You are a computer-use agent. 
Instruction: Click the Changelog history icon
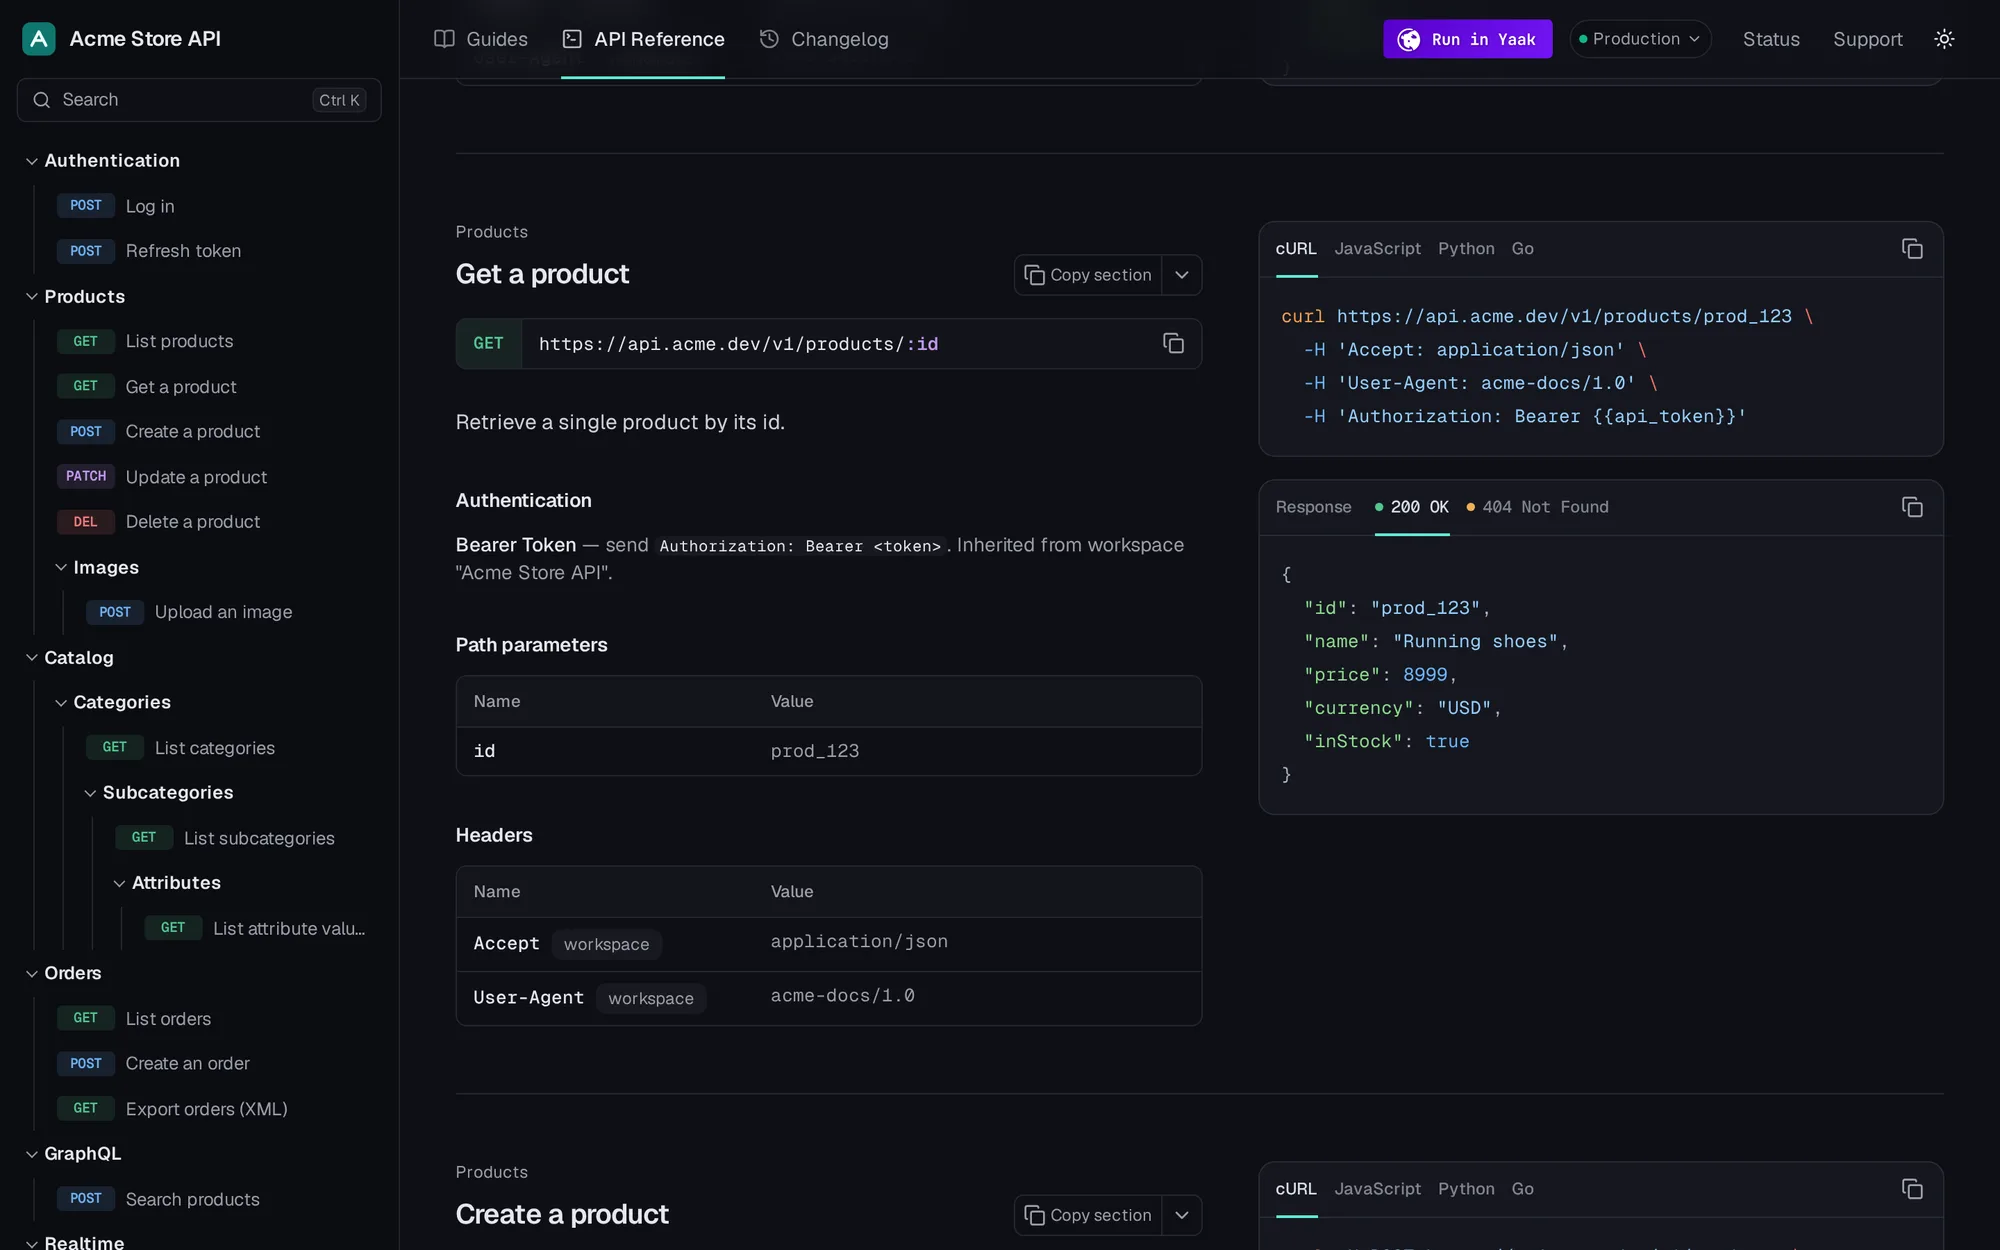tap(769, 39)
